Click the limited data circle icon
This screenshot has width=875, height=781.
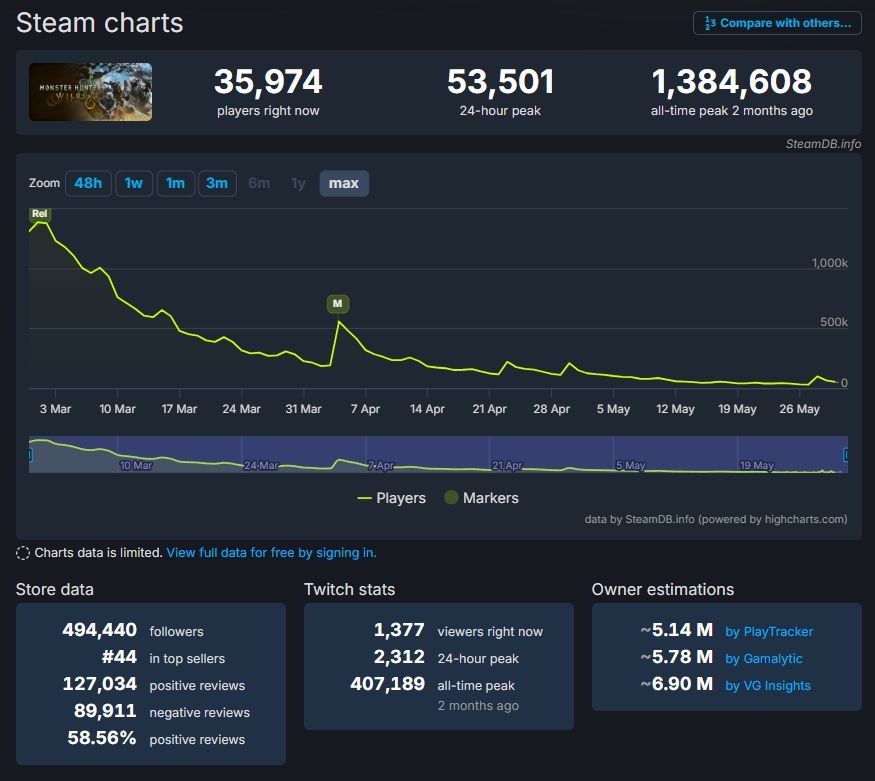[23, 553]
